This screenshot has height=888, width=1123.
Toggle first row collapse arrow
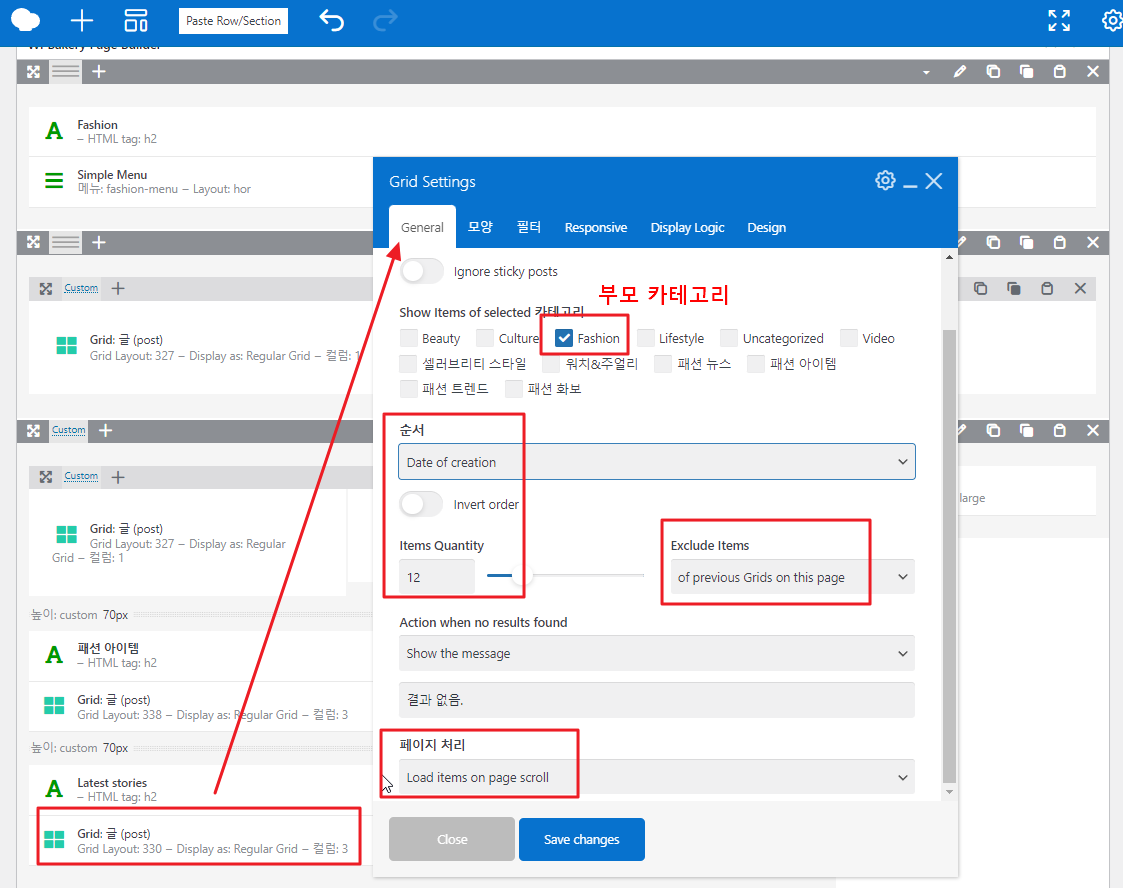[926, 72]
